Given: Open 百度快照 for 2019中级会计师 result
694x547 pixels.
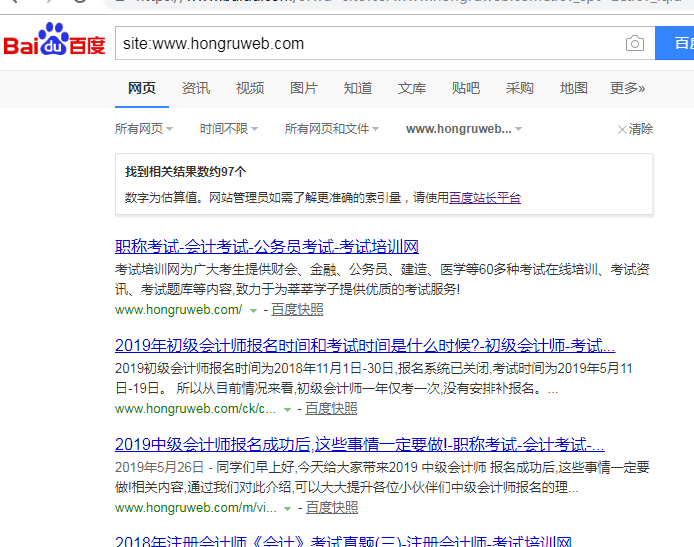Looking at the screenshot, I should pyautogui.click(x=332, y=508).
